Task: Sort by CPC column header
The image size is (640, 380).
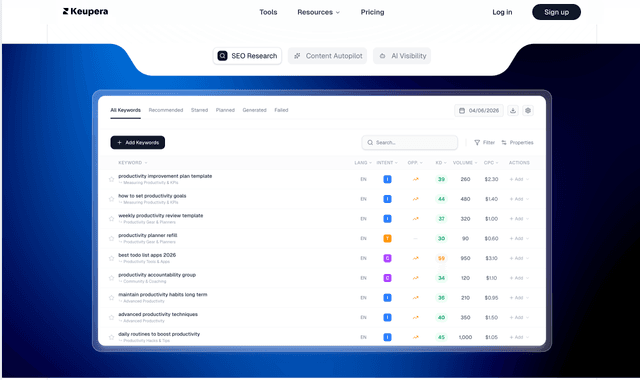Action: [x=491, y=163]
